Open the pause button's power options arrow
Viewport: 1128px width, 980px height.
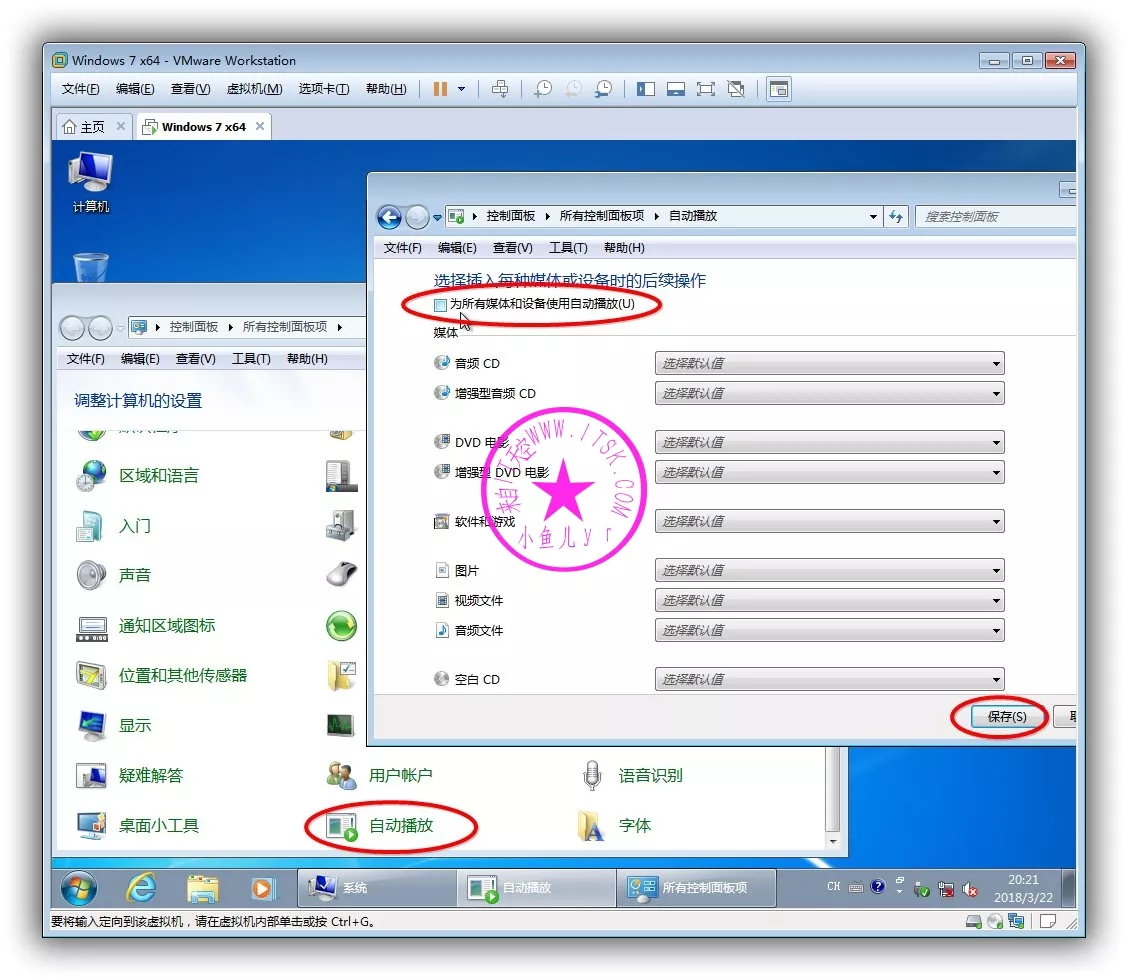[461, 89]
